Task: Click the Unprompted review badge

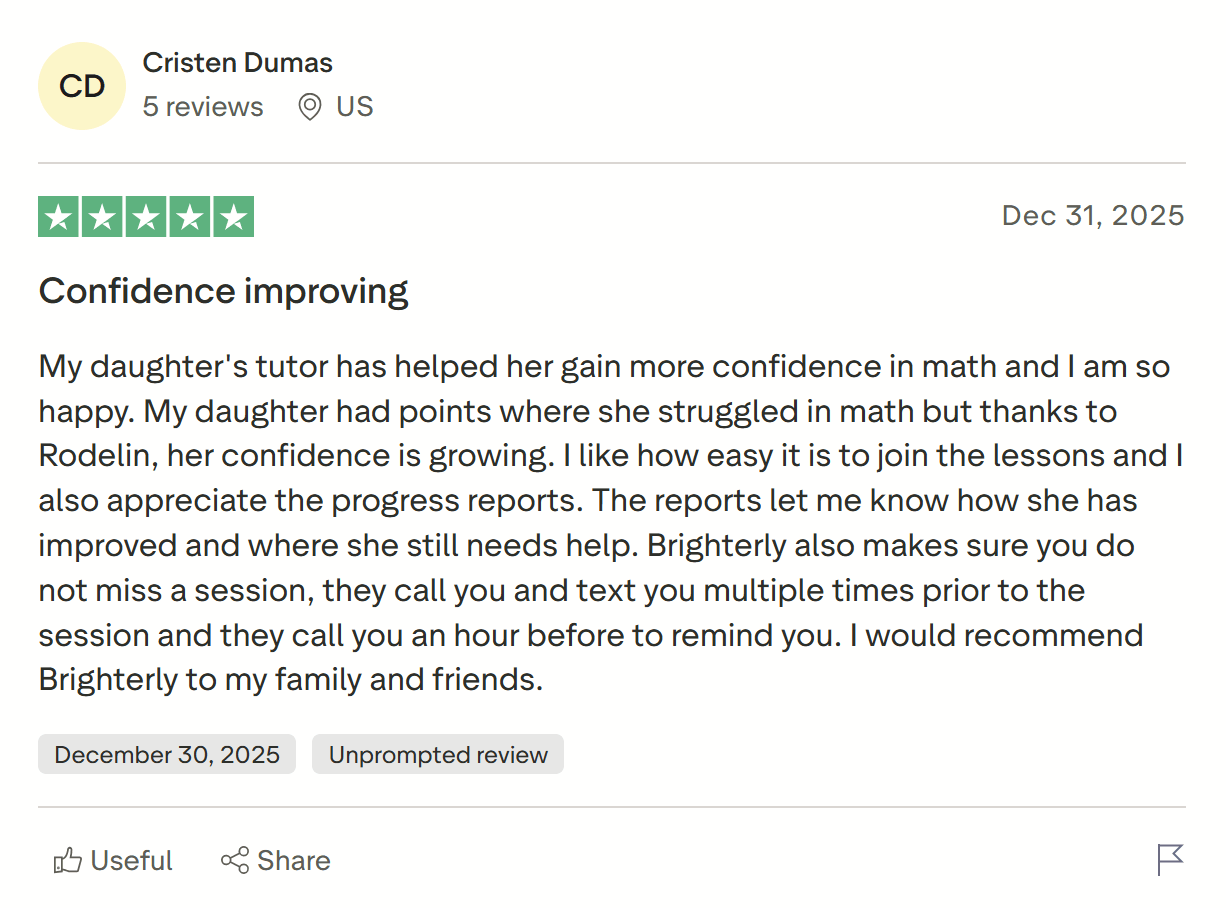Action: pyautogui.click(x=438, y=754)
